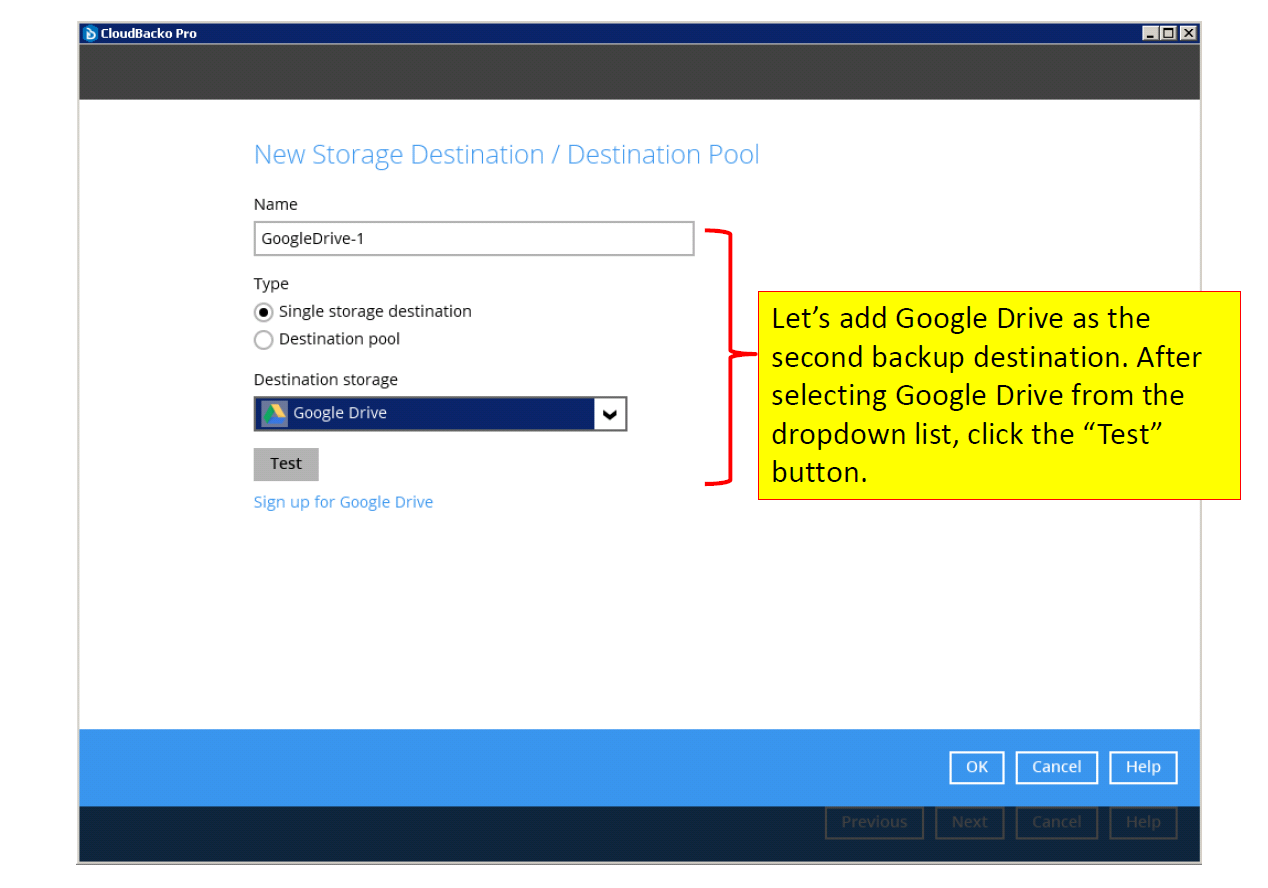Viewport: 1268px width, 888px height.
Task: Expand the Destination storage dropdown arrow
Action: (x=610, y=414)
